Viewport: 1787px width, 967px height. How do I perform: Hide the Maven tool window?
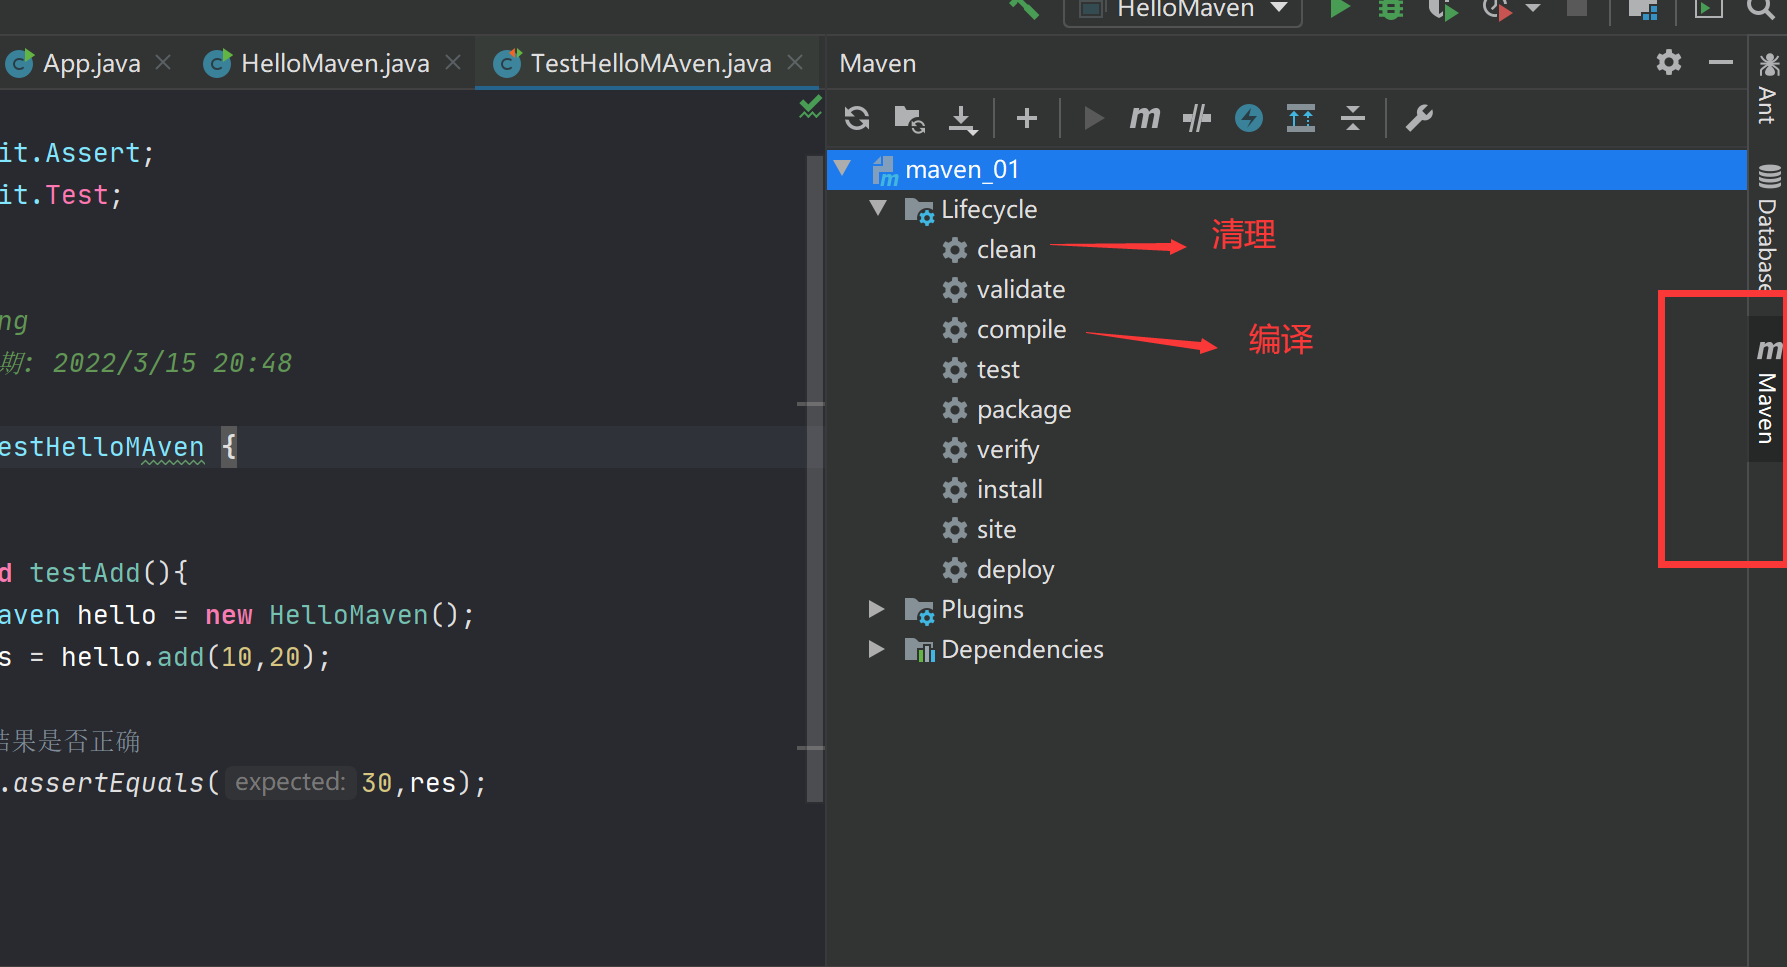(1720, 62)
